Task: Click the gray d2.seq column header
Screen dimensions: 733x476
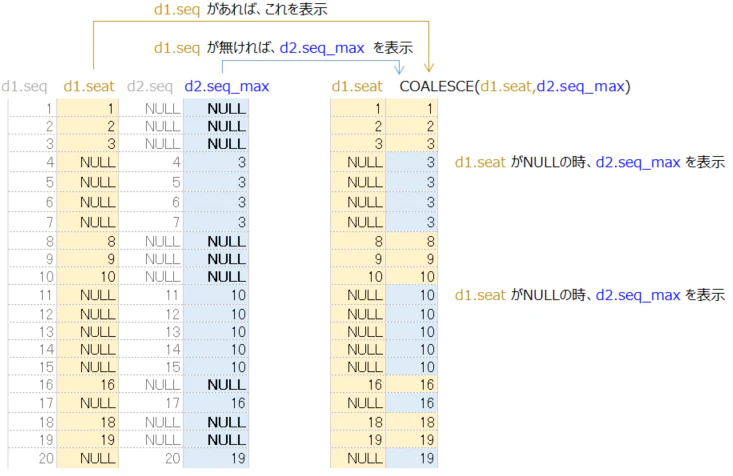Action: [x=150, y=87]
